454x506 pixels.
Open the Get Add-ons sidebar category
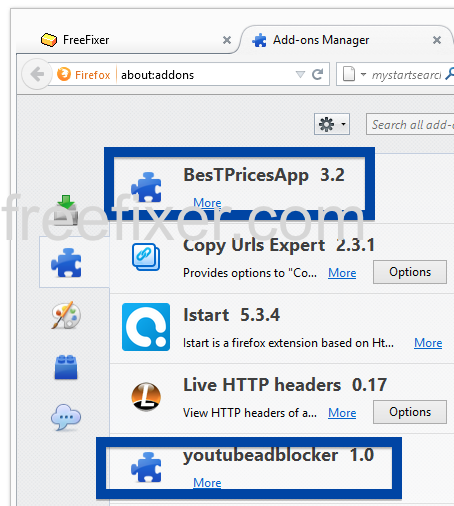click(66, 211)
